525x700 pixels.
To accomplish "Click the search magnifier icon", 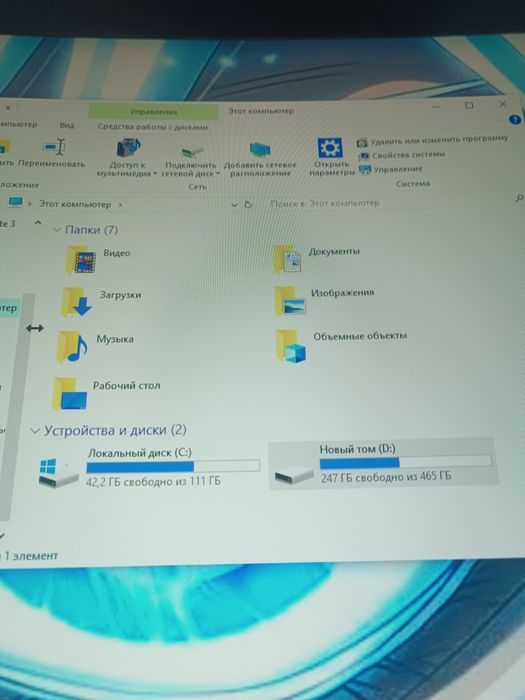I will tap(519, 198).
